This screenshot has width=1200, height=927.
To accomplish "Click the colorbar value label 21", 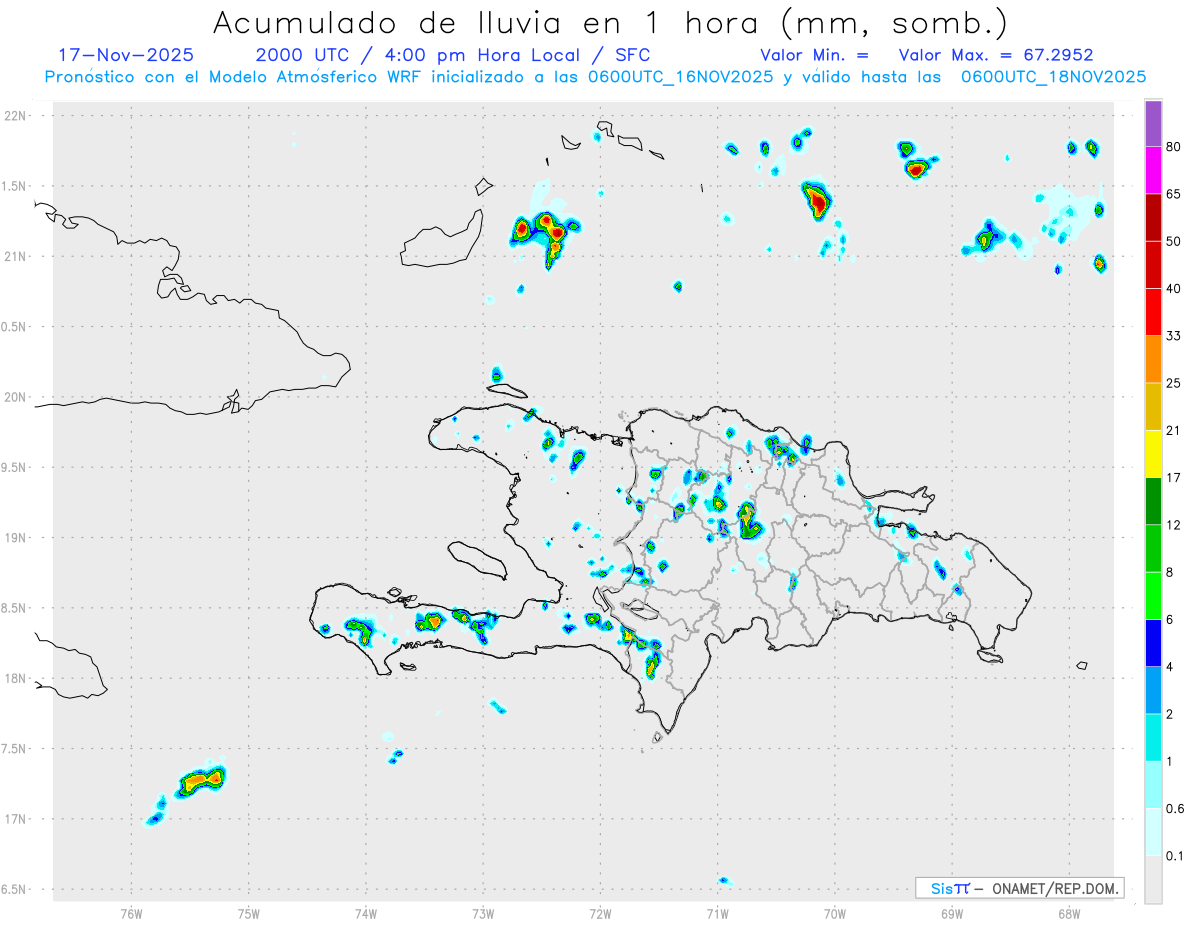I will (1174, 431).
